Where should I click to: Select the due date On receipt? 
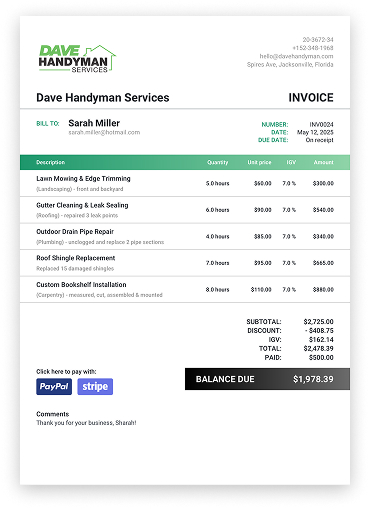(x=319, y=140)
